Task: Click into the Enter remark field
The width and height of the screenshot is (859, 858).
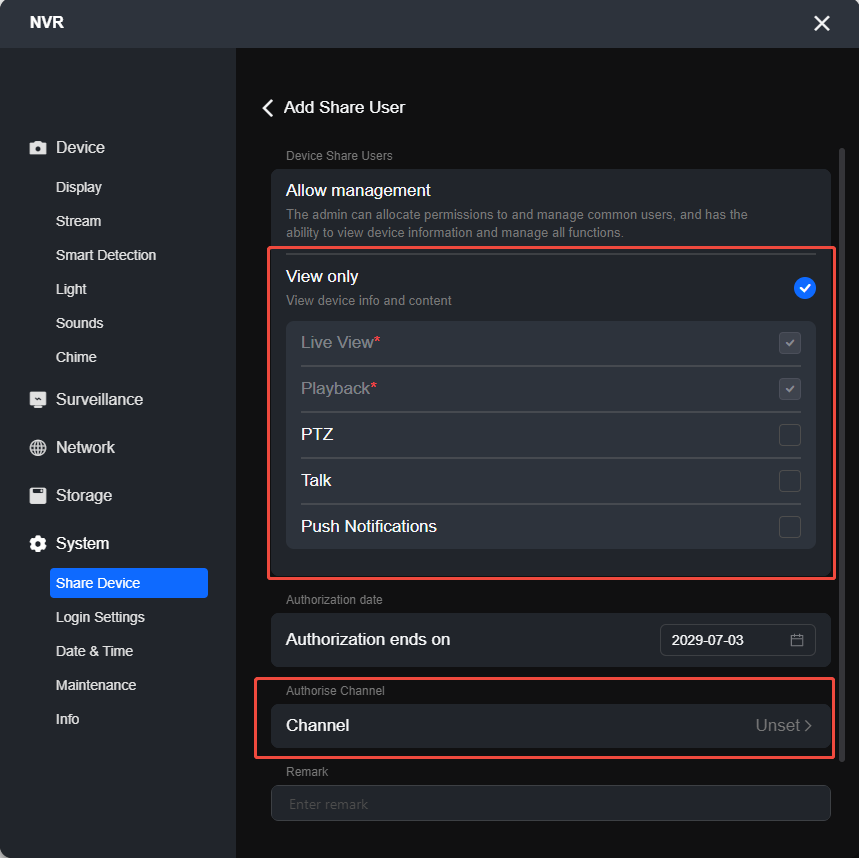Action: coord(551,803)
